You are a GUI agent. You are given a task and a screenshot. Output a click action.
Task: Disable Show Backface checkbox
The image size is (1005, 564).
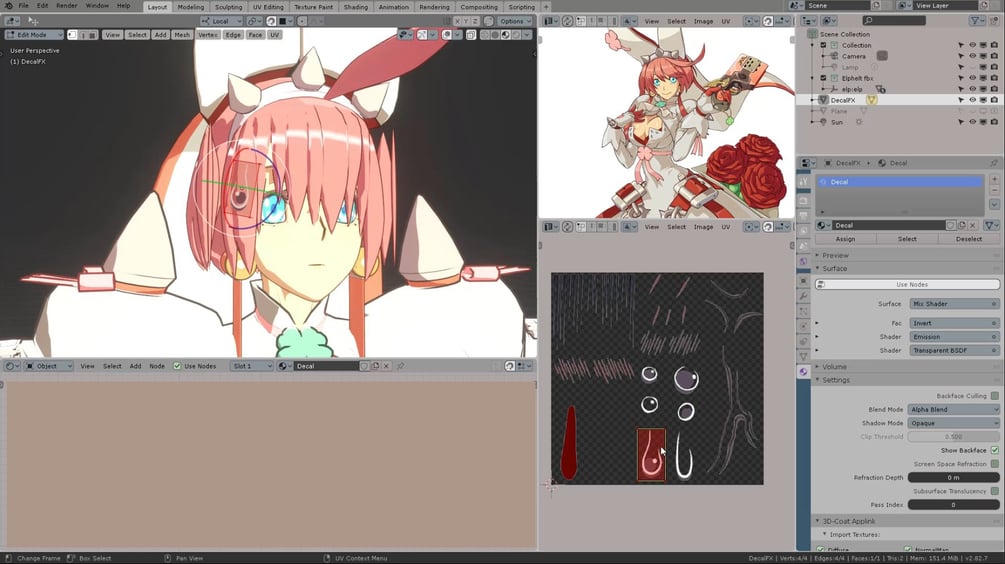tap(994, 450)
